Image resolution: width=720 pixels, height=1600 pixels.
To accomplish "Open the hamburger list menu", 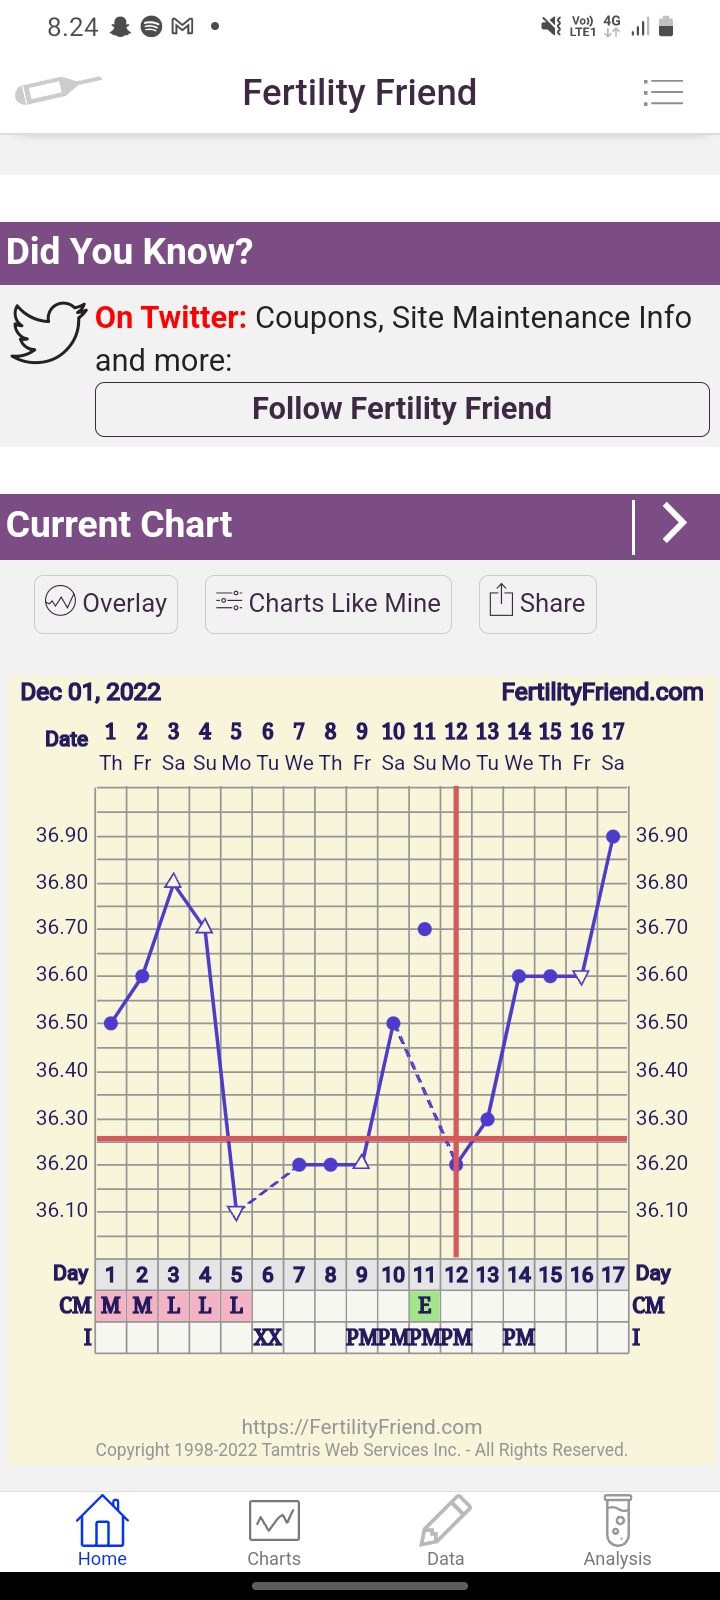I will [663, 92].
